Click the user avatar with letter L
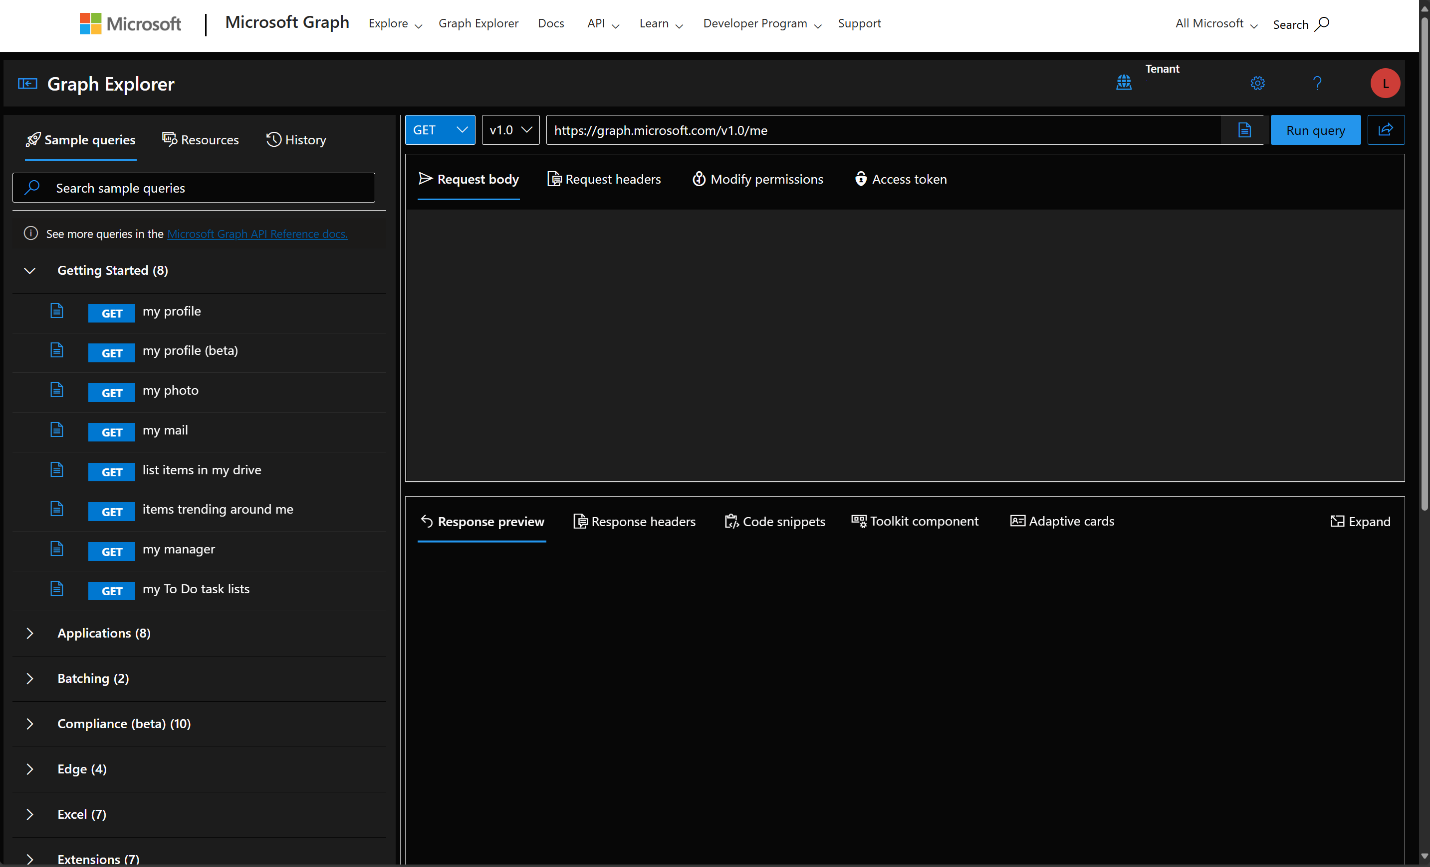This screenshot has height=867, width=1430. (1385, 83)
